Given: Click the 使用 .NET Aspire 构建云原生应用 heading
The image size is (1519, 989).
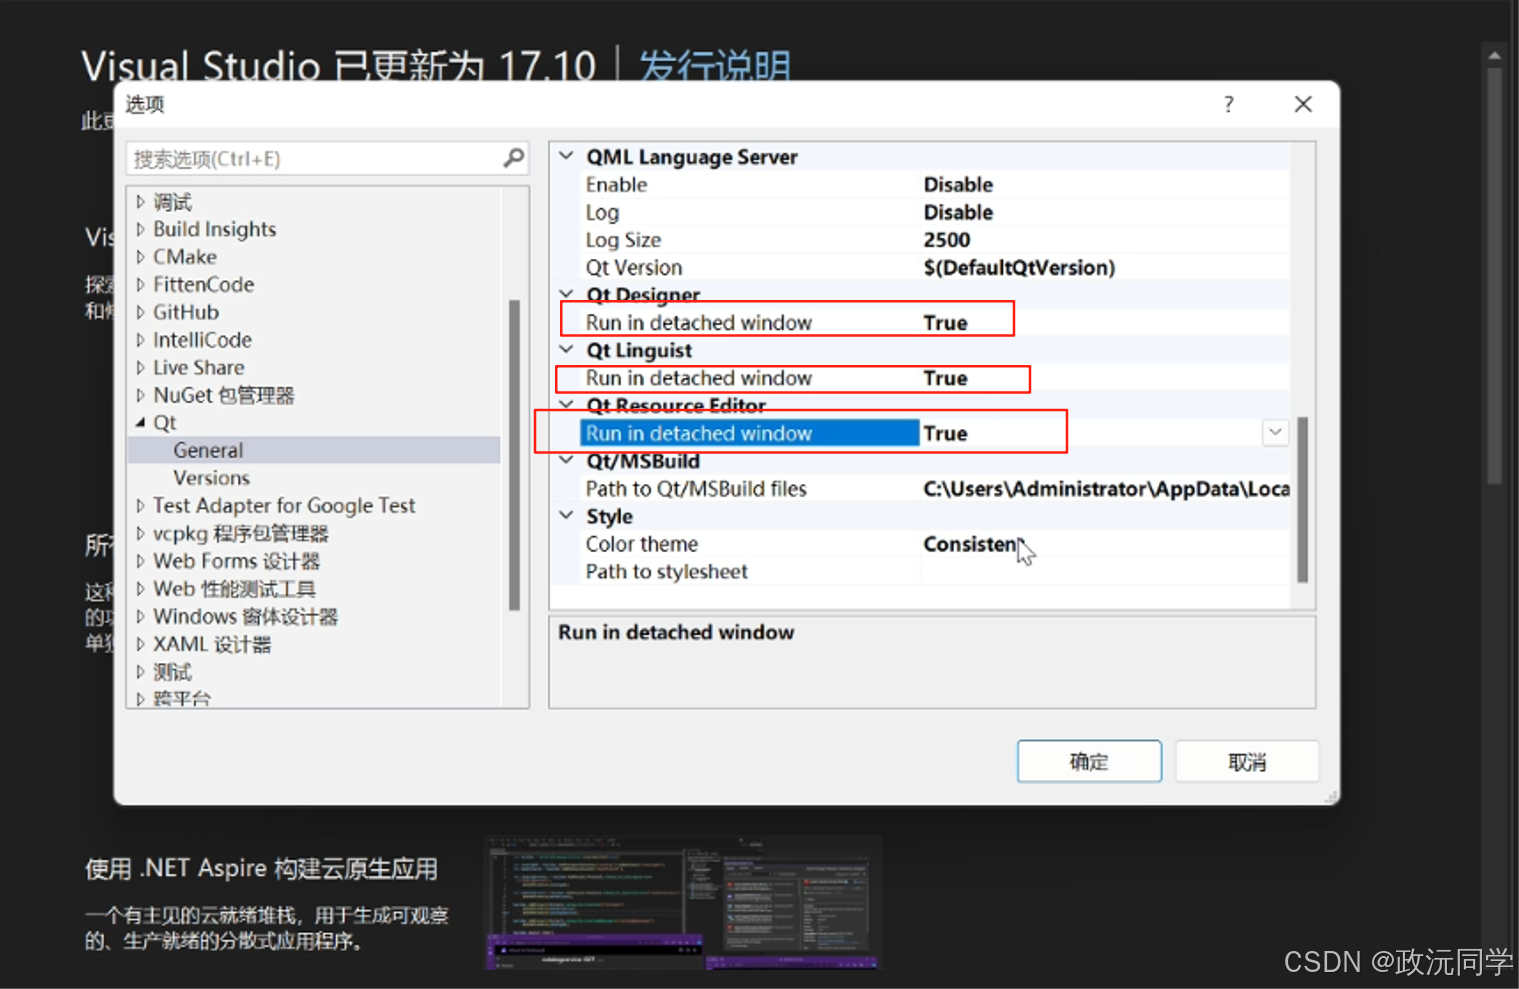Looking at the screenshot, I should tap(261, 869).
